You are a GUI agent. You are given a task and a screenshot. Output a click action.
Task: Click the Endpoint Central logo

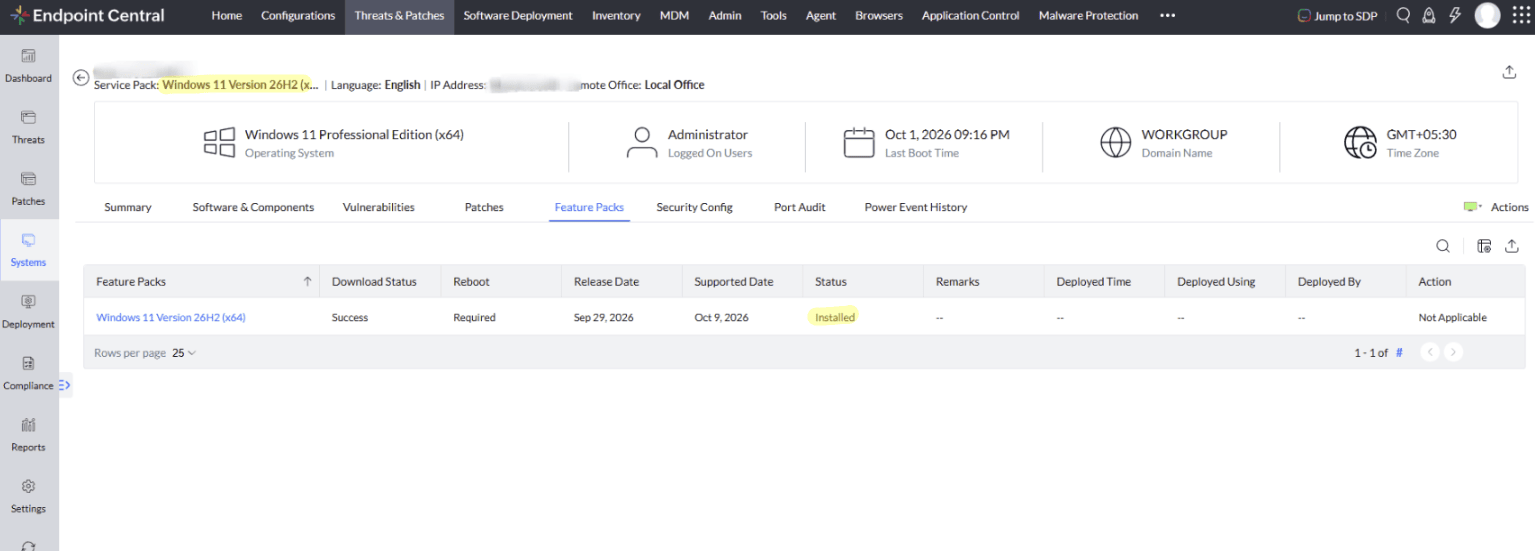click(88, 15)
